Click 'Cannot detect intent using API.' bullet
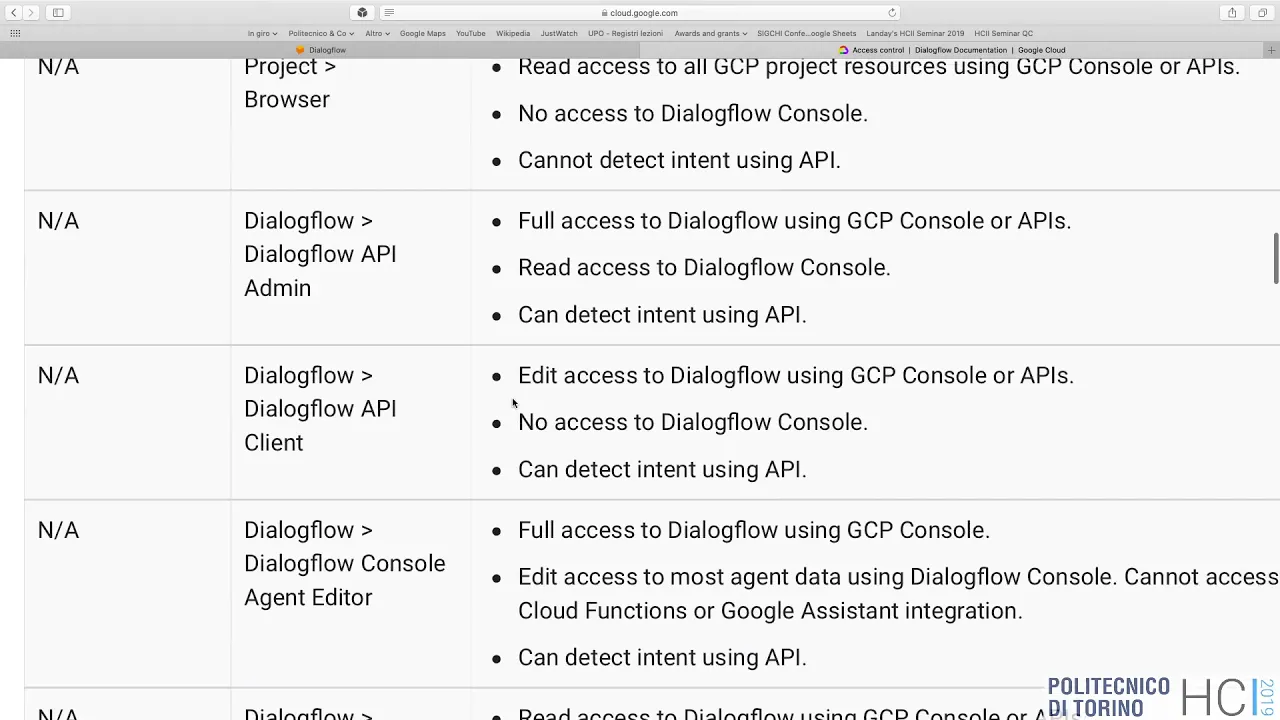 pyautogui.click(x=679, y=160)
